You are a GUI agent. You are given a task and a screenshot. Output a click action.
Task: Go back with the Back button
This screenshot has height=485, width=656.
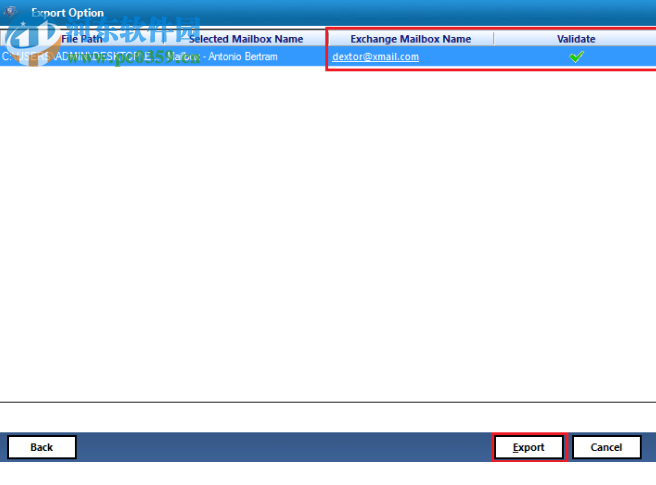point(42,447)
